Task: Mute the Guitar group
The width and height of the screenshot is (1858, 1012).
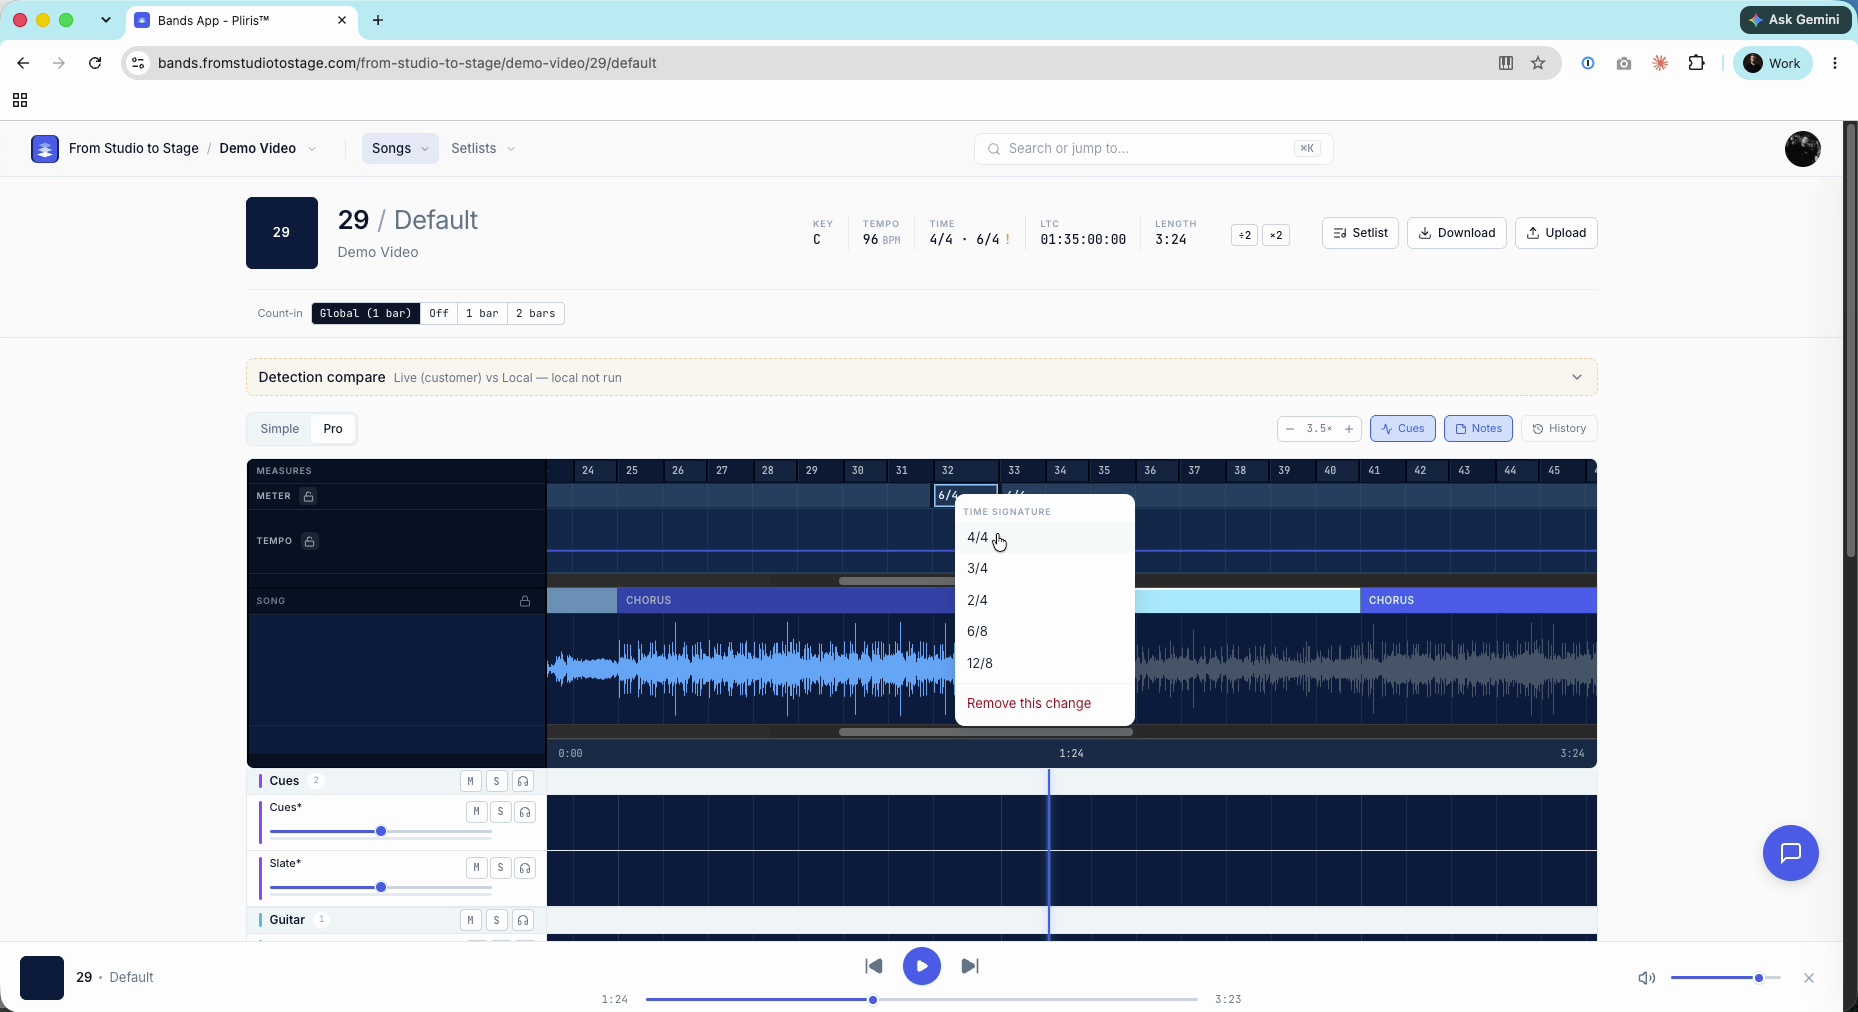Action: tap(471, 920)
